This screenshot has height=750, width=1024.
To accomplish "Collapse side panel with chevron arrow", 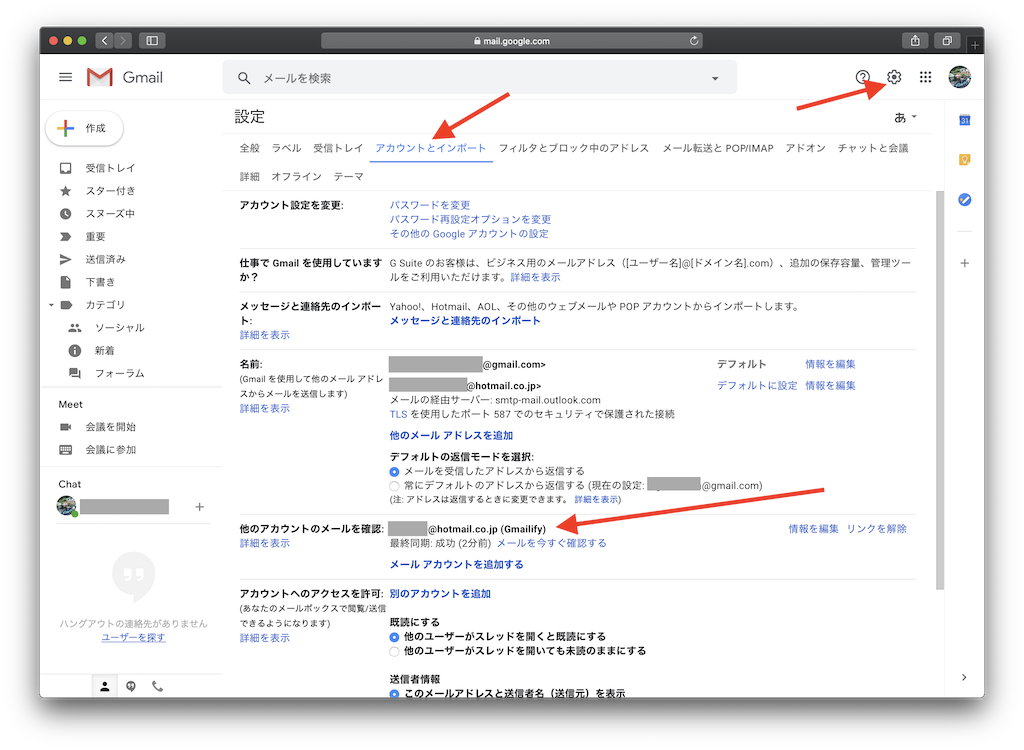I will [964, 677].
